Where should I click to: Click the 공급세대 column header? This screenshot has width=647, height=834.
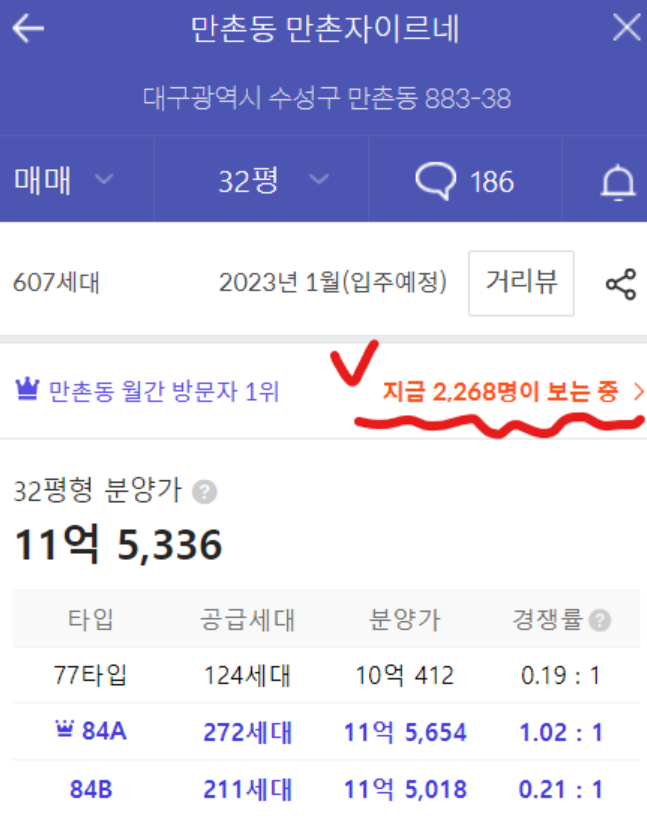coord(247,620)
